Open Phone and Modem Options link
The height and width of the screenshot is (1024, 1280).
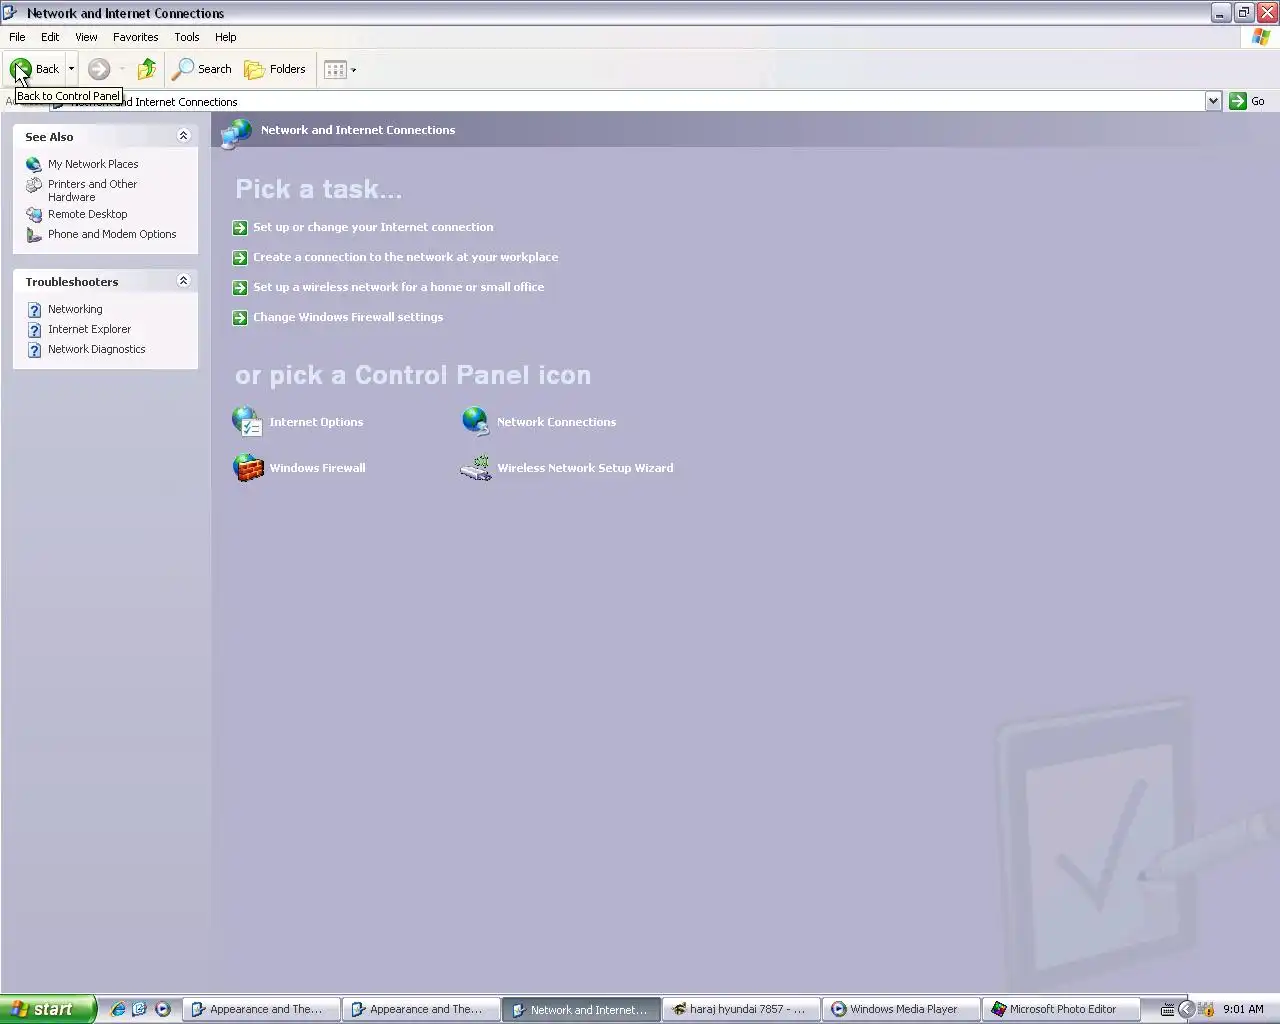(112, 234)
